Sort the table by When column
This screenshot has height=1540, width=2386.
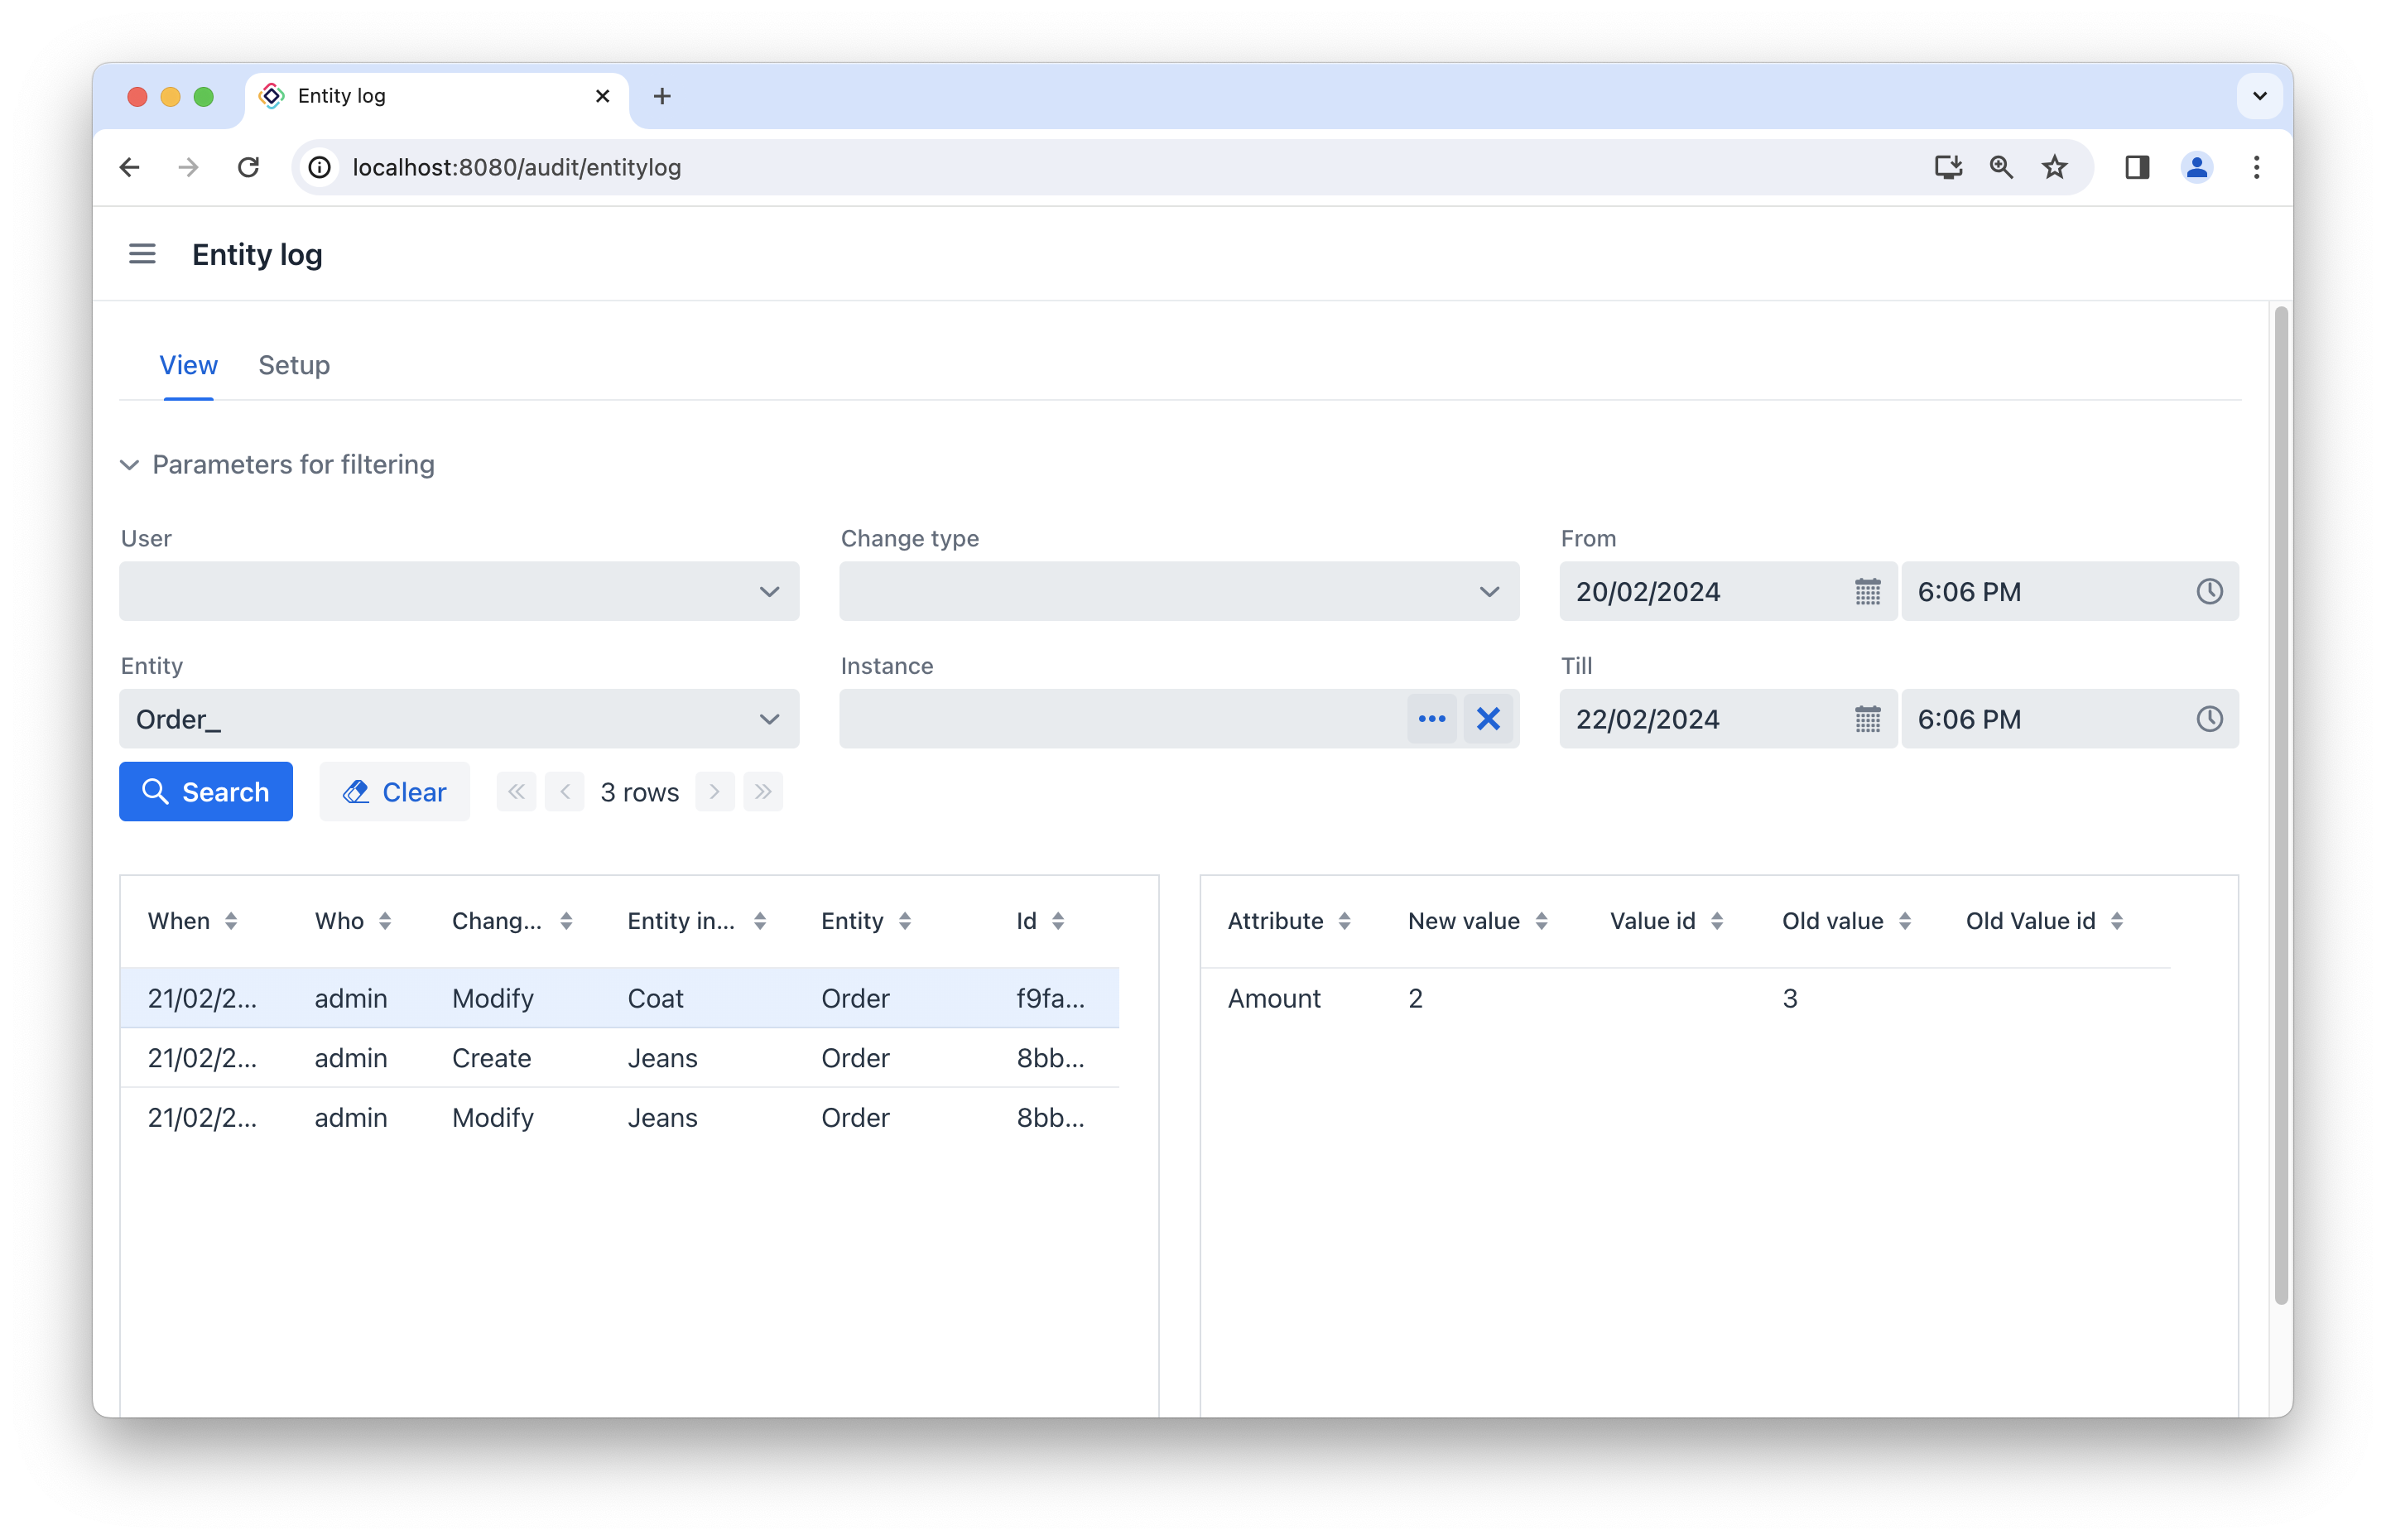(x=231, y=921)
